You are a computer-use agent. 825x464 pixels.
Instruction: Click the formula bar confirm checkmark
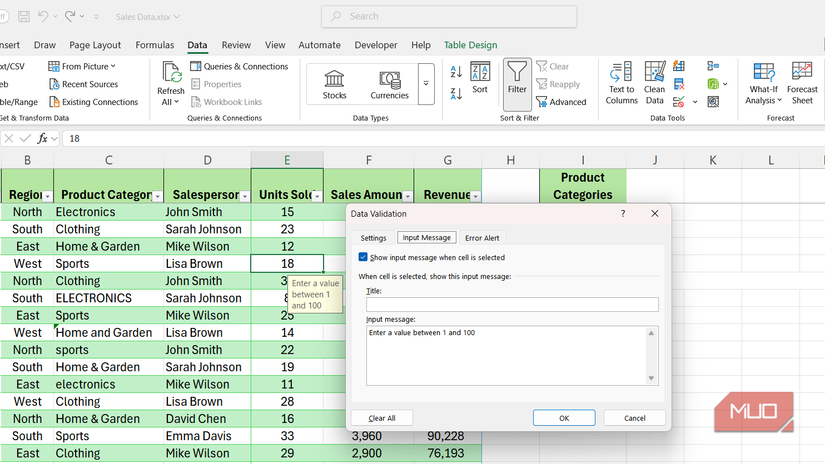coord(25,138)
